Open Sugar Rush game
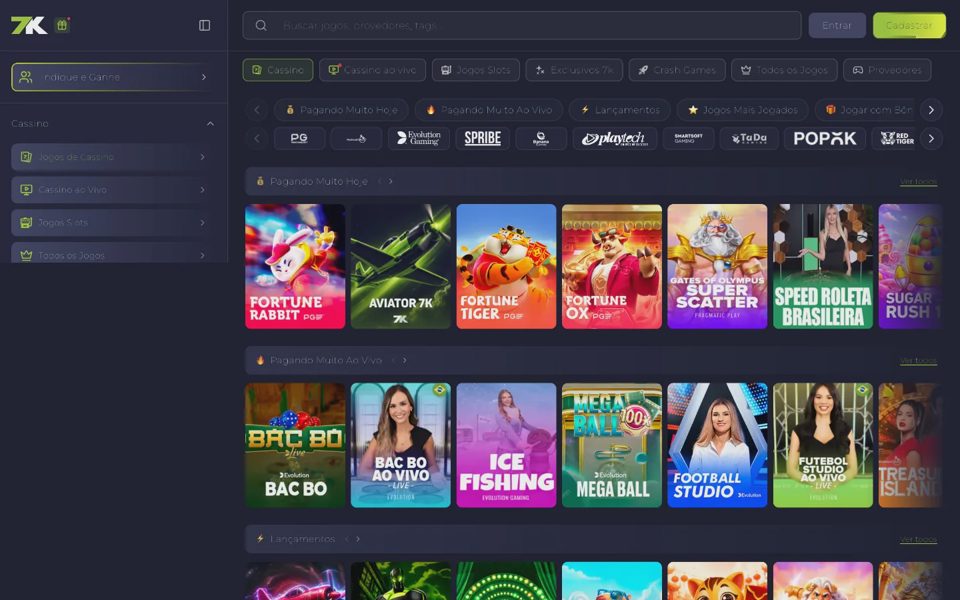The image size is (960, 600). 910,266
